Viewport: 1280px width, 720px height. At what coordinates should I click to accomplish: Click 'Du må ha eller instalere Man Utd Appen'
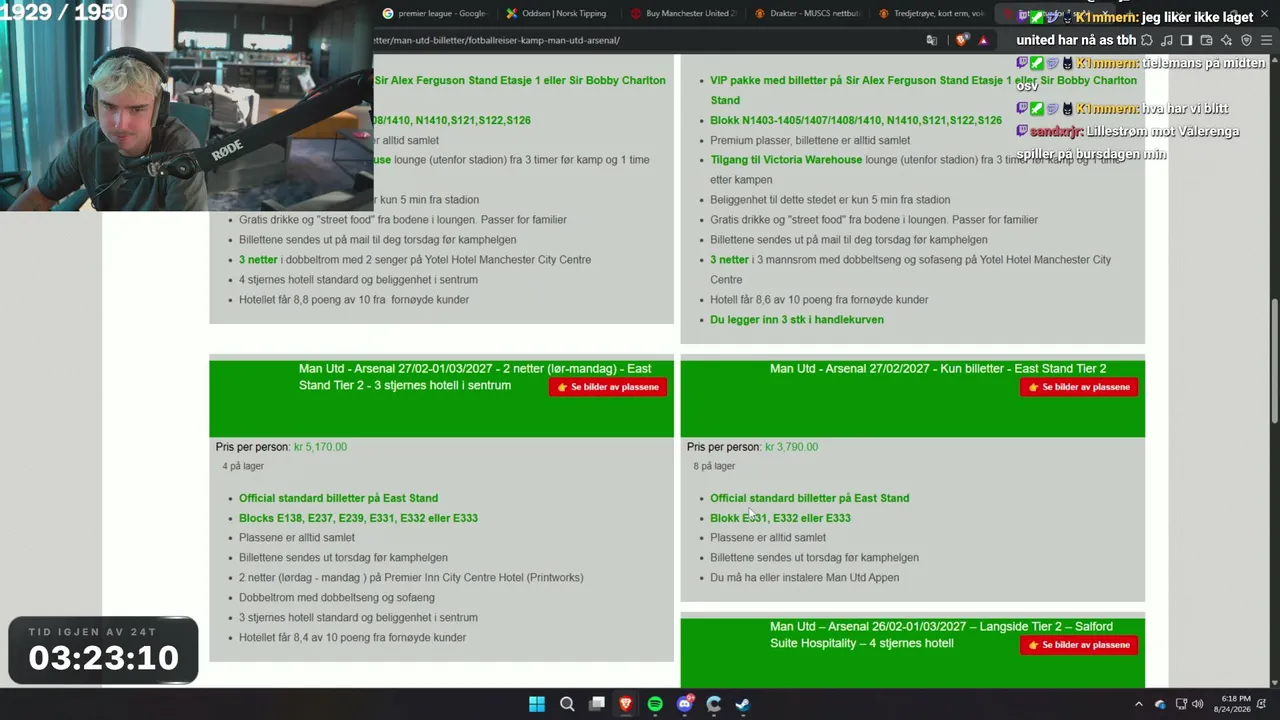coord(804,578)
